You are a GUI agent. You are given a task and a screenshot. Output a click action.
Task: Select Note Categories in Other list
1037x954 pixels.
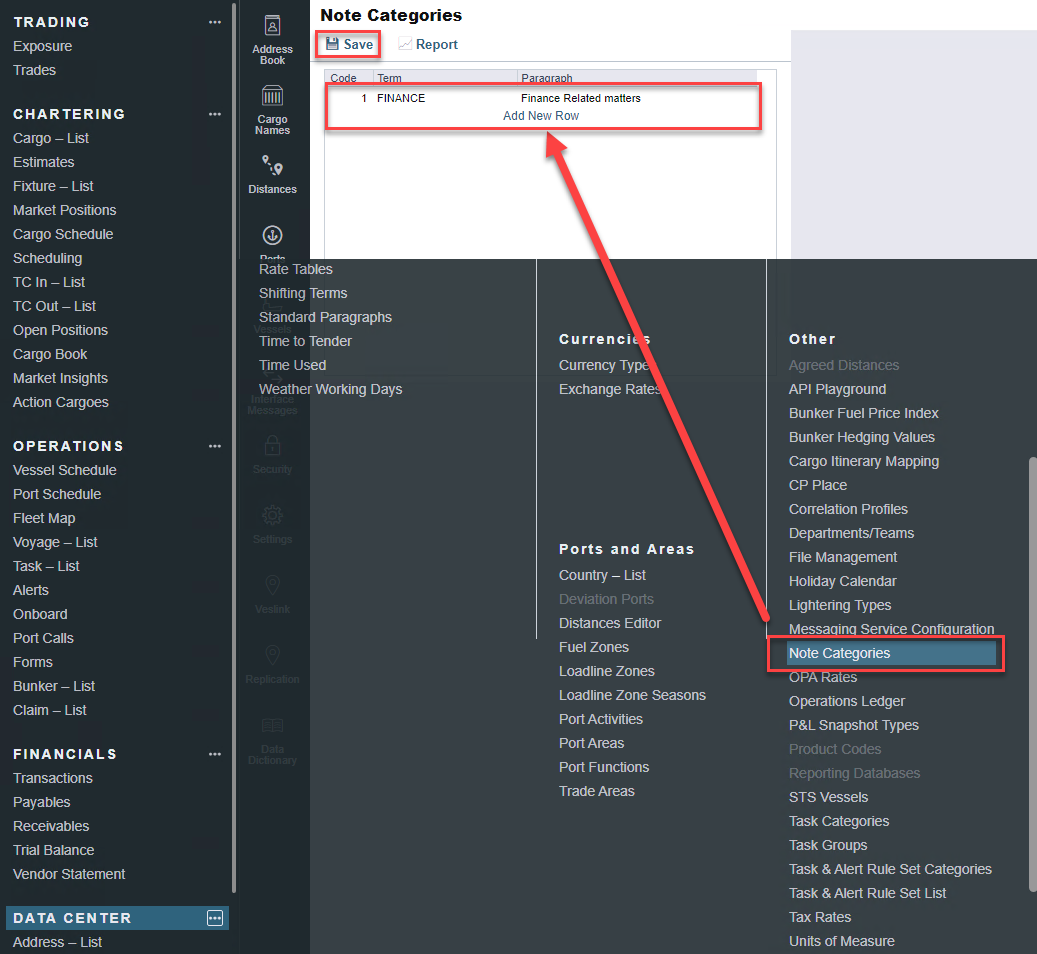(839, 653)
